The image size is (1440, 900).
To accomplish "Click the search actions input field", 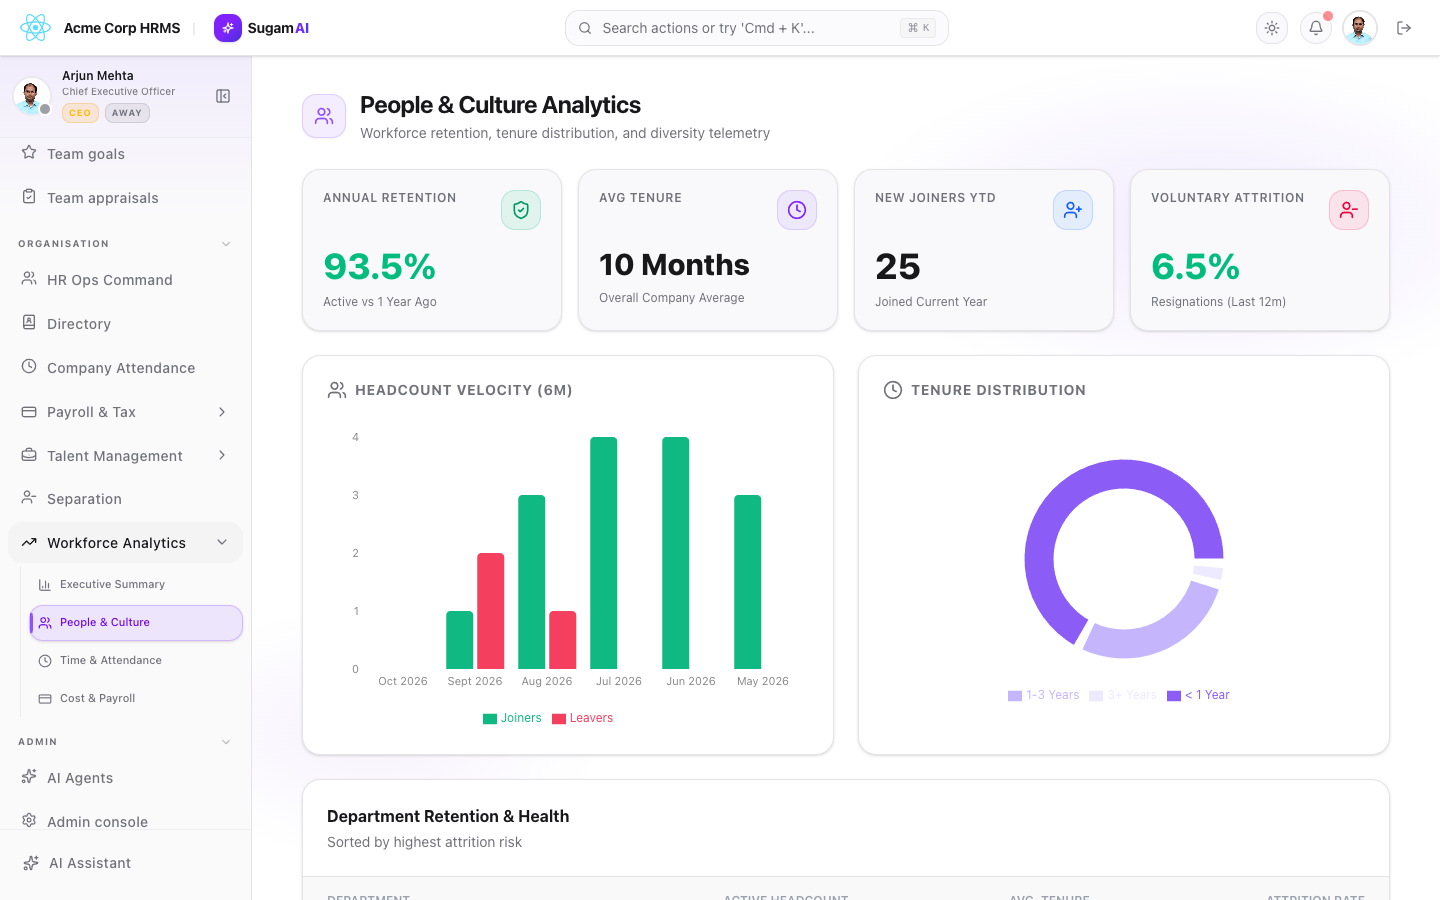I will (x=757, y=28).
